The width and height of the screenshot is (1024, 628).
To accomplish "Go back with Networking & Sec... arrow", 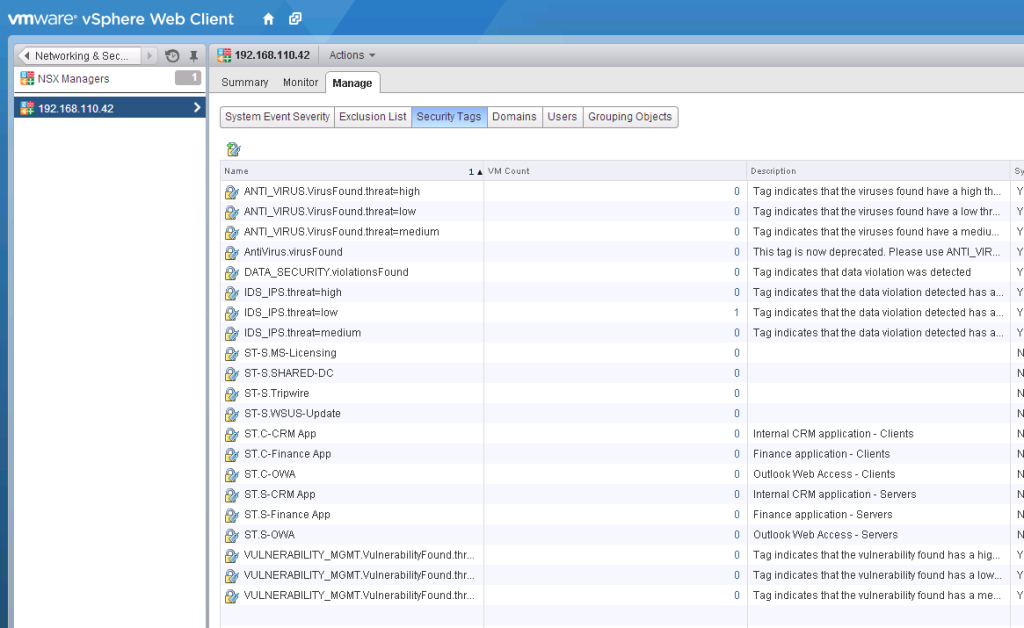I will tap(27, 55).
